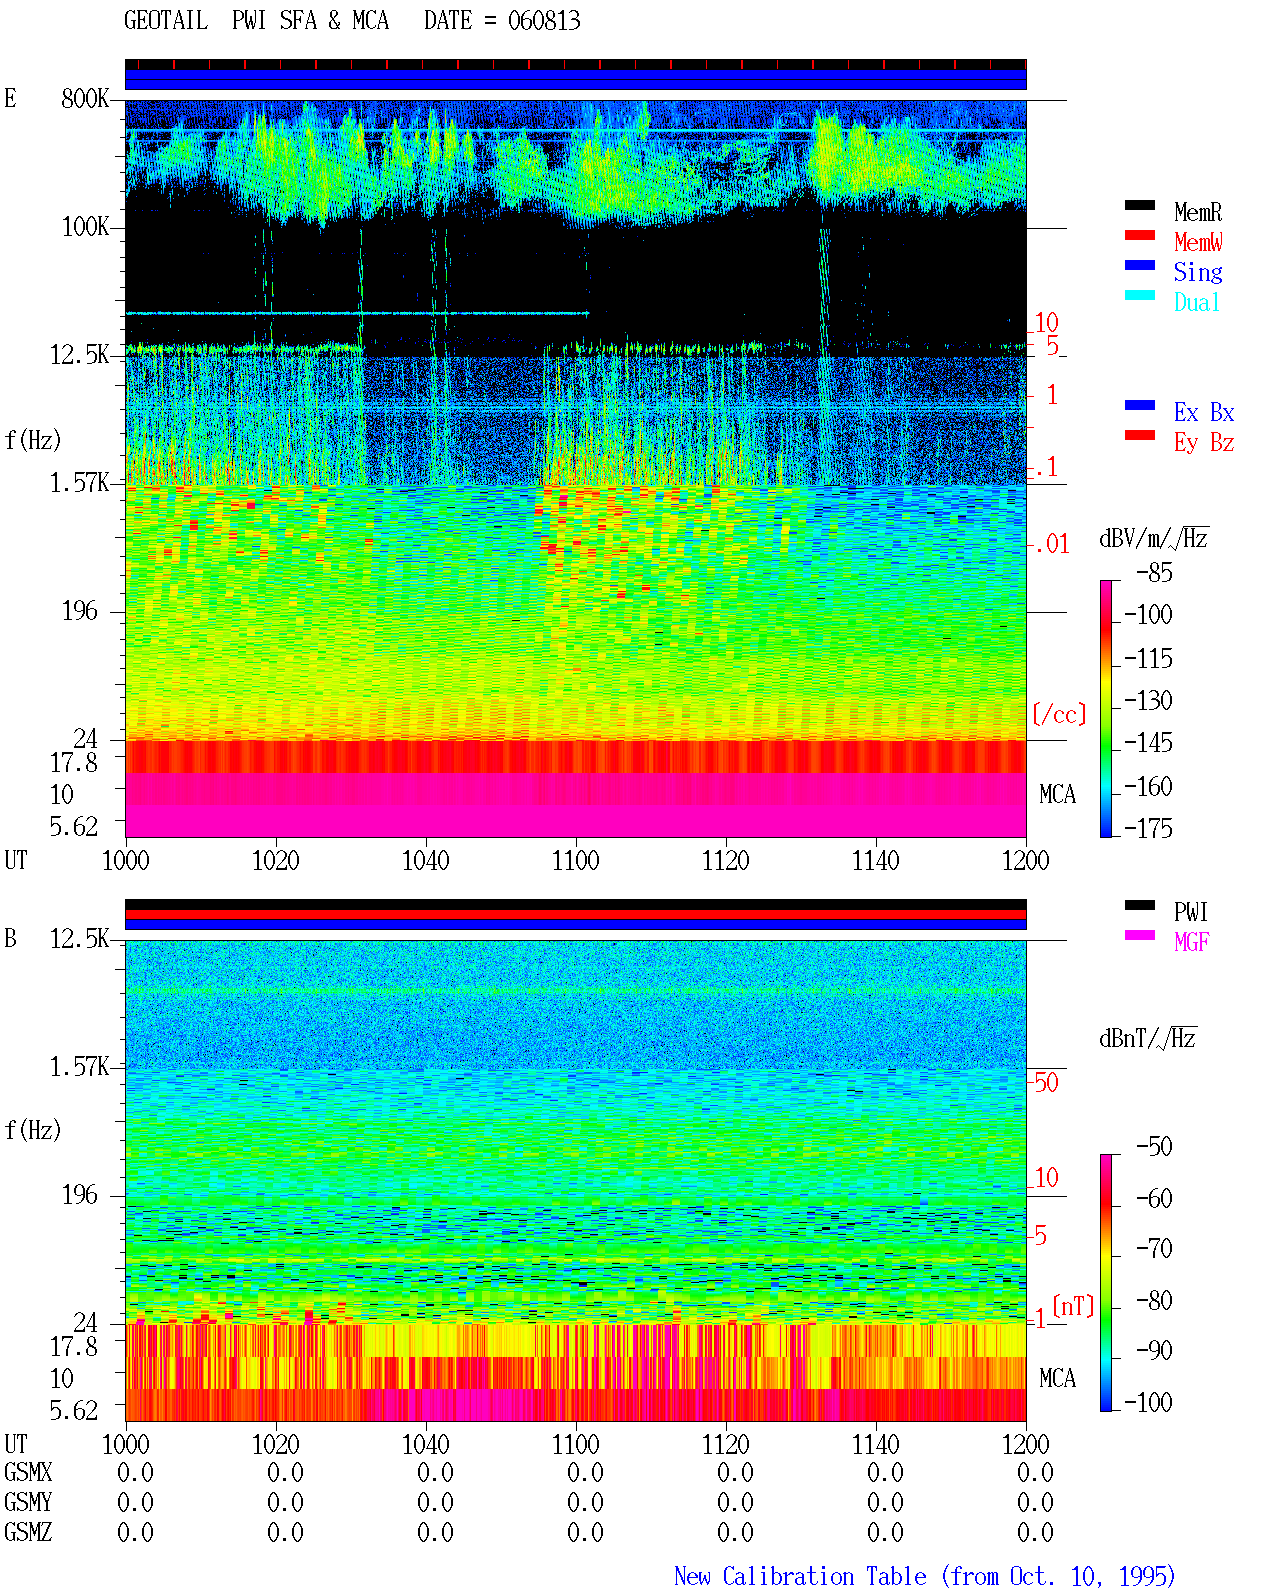The height and width of the screenshot is (1593, 1280).
Task: Click the black MemR legend swatch
Action: pyautogui.click(x=1140, y=205)
